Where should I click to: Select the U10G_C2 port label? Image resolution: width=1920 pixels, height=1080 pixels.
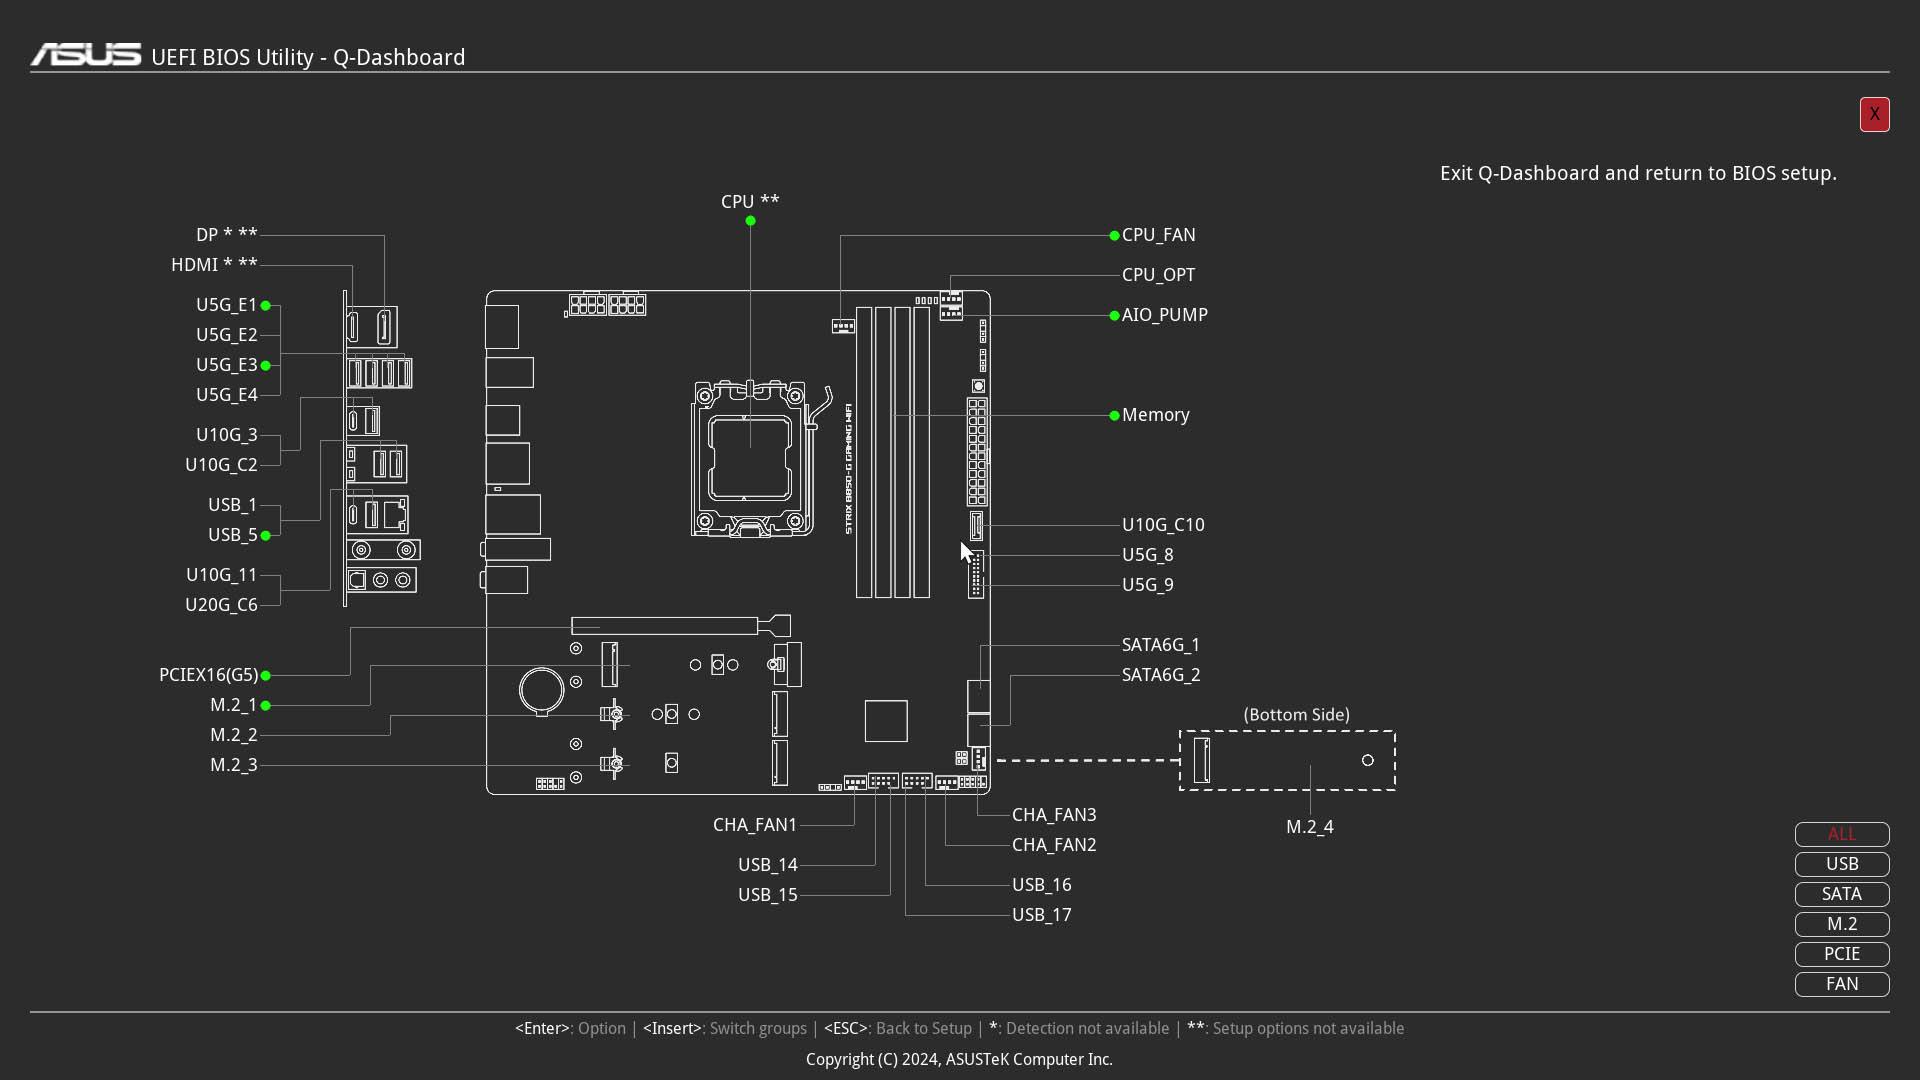pos(221,465)
